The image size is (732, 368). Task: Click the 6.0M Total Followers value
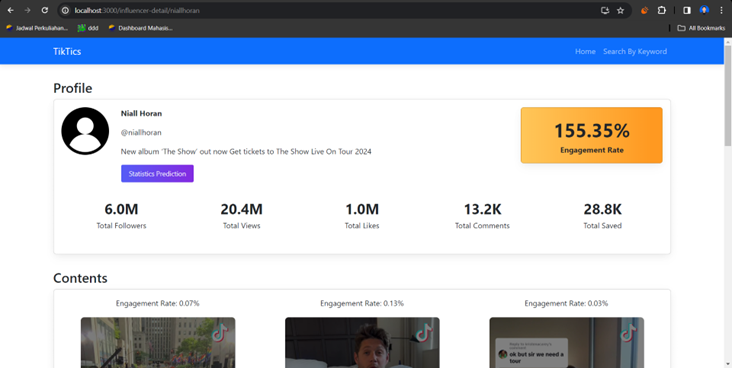pyautogui.click(x=121, y=209)
